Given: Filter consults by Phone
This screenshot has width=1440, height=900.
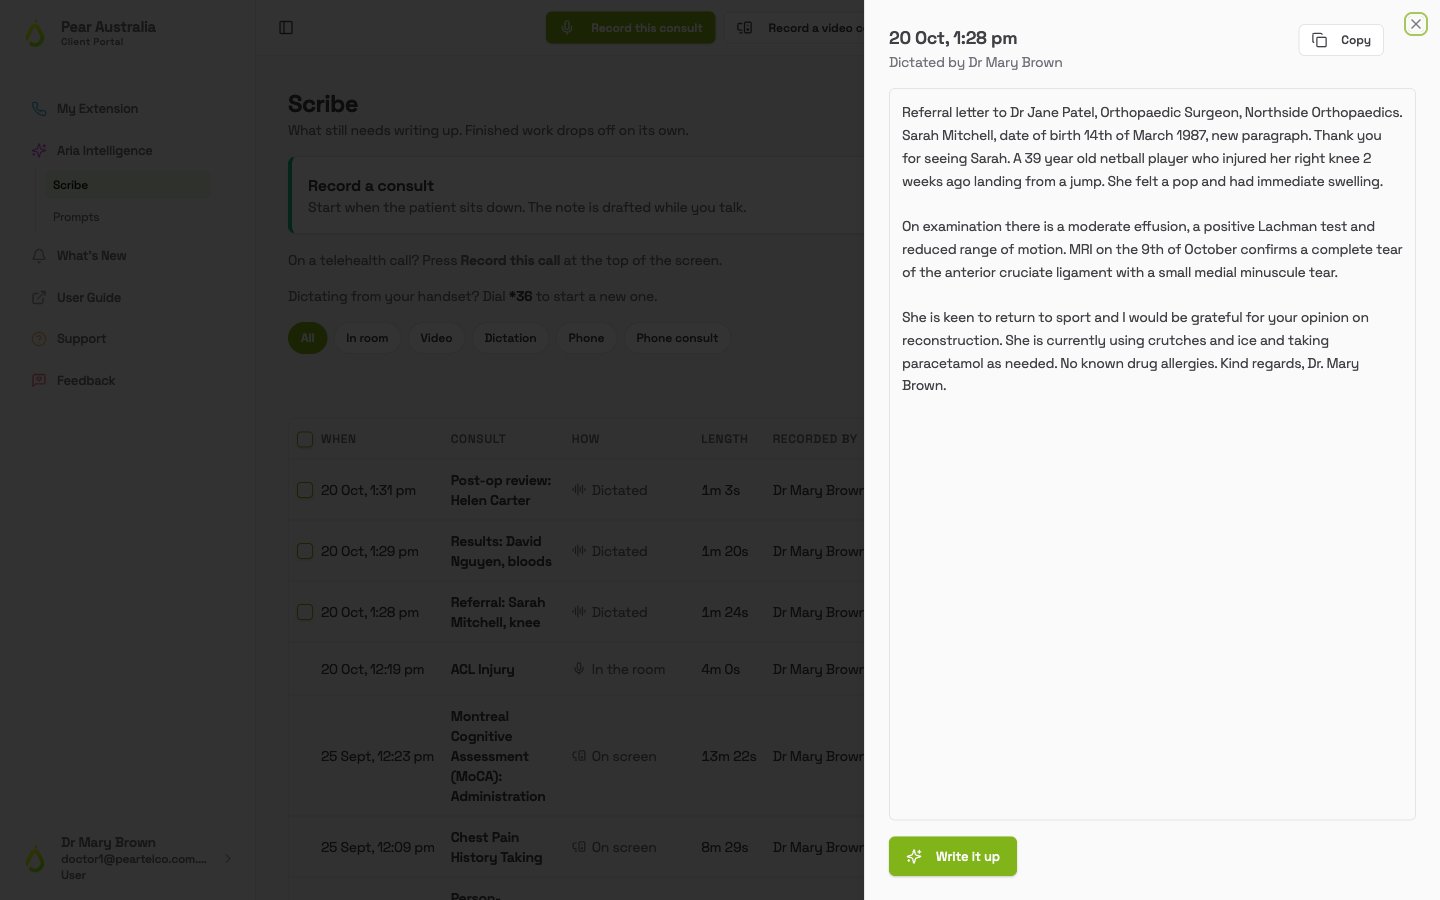Looking at the screenshot, I should pos(586,338).
